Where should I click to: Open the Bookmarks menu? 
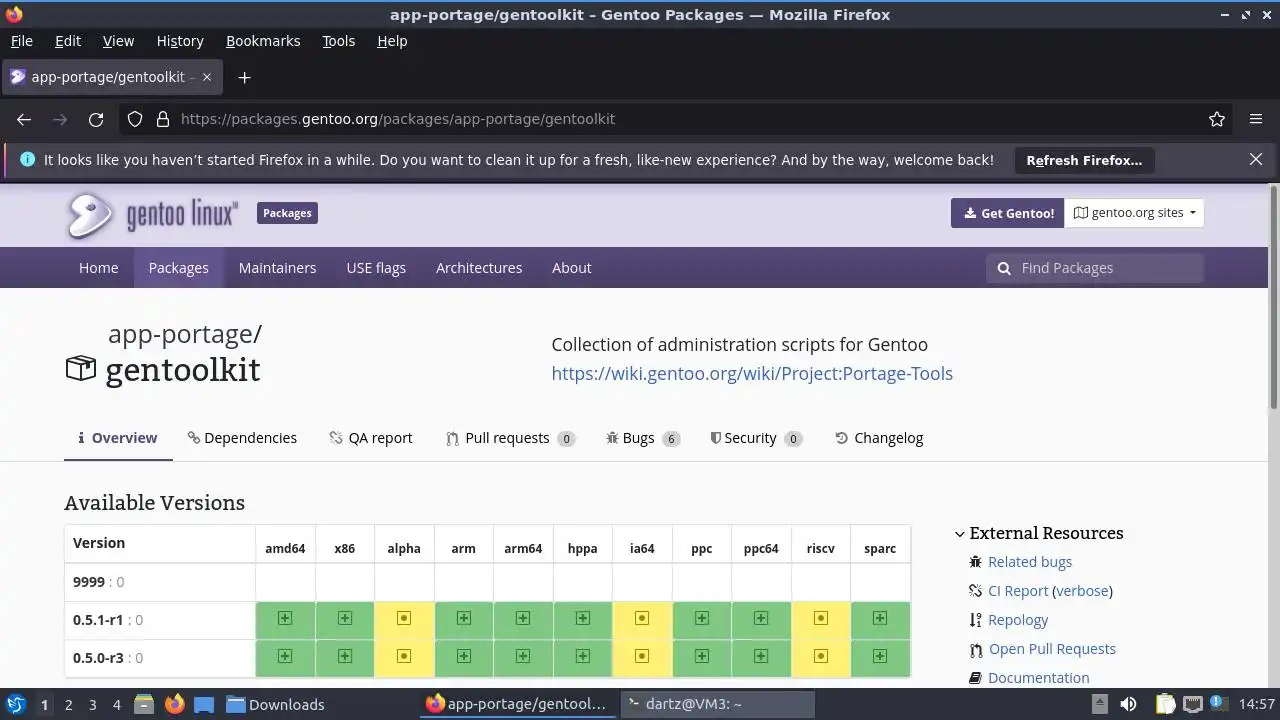pyautogui.click(x=263, y=41)
